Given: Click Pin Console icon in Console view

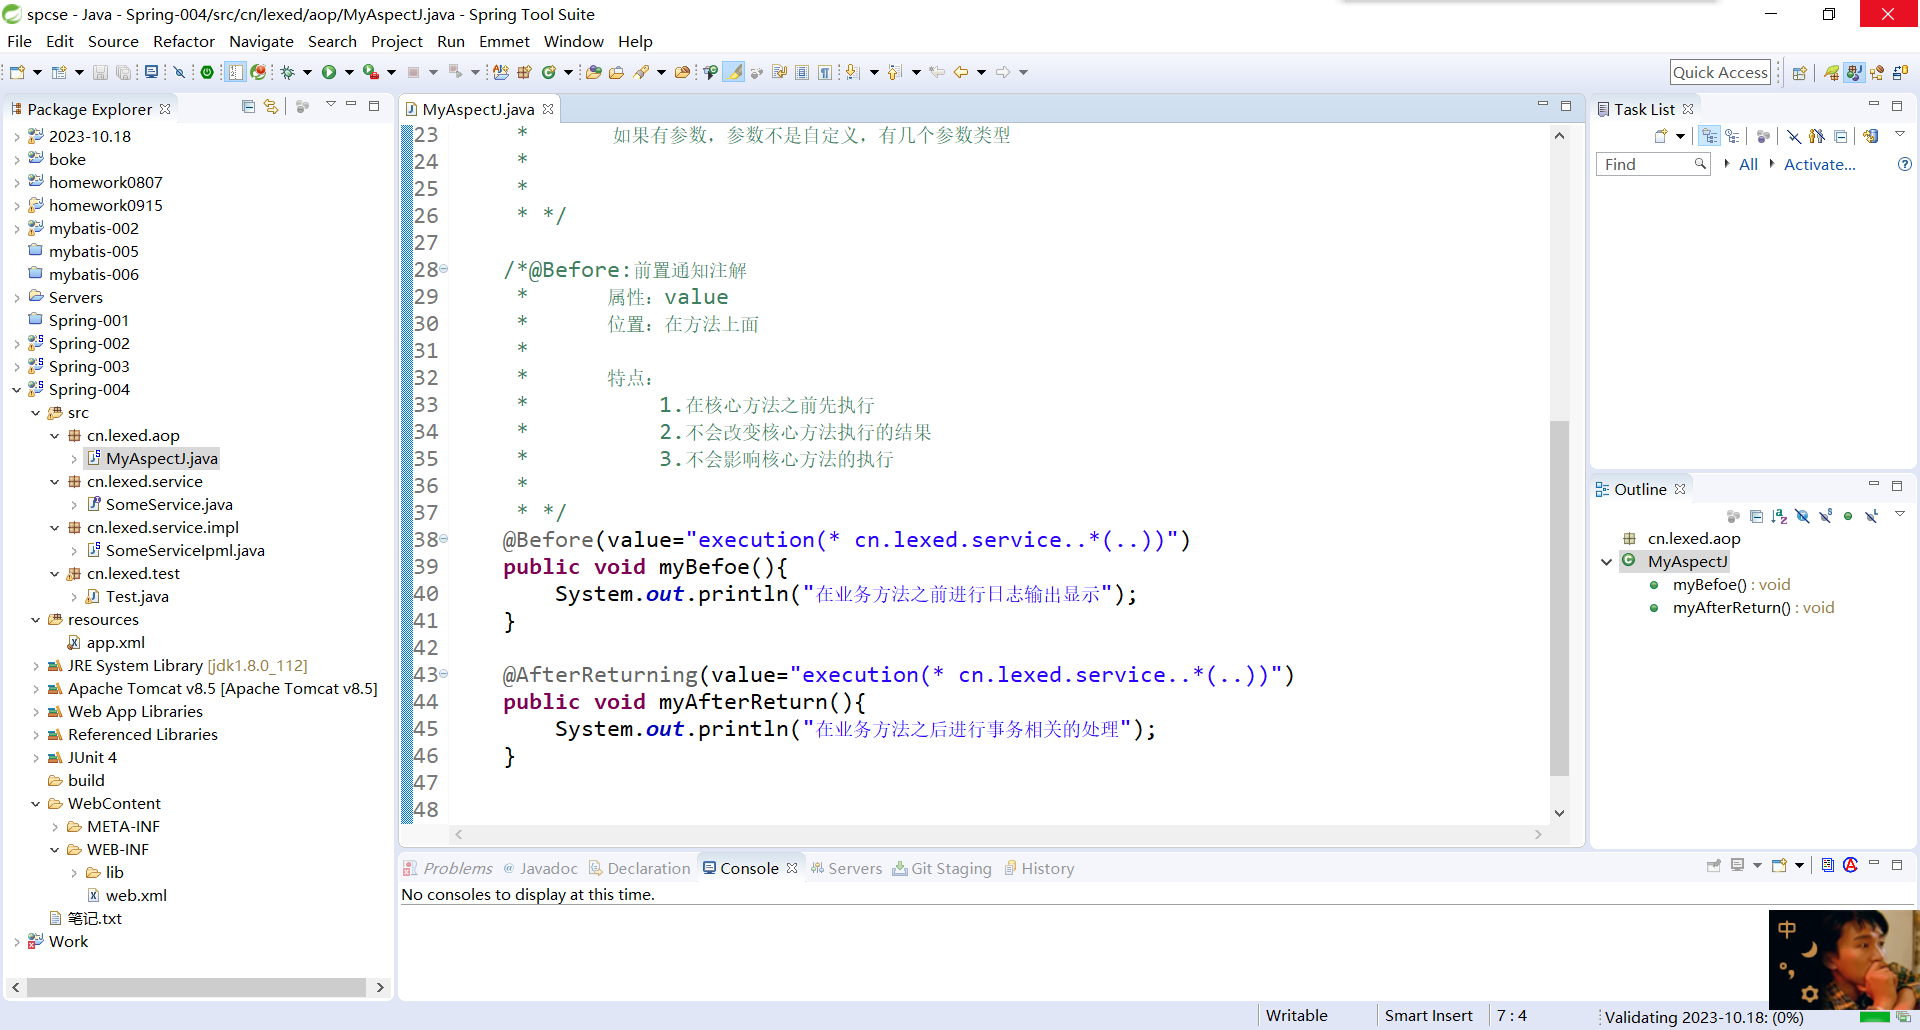Looking at the screenshot, I should tap(1713, 866).
